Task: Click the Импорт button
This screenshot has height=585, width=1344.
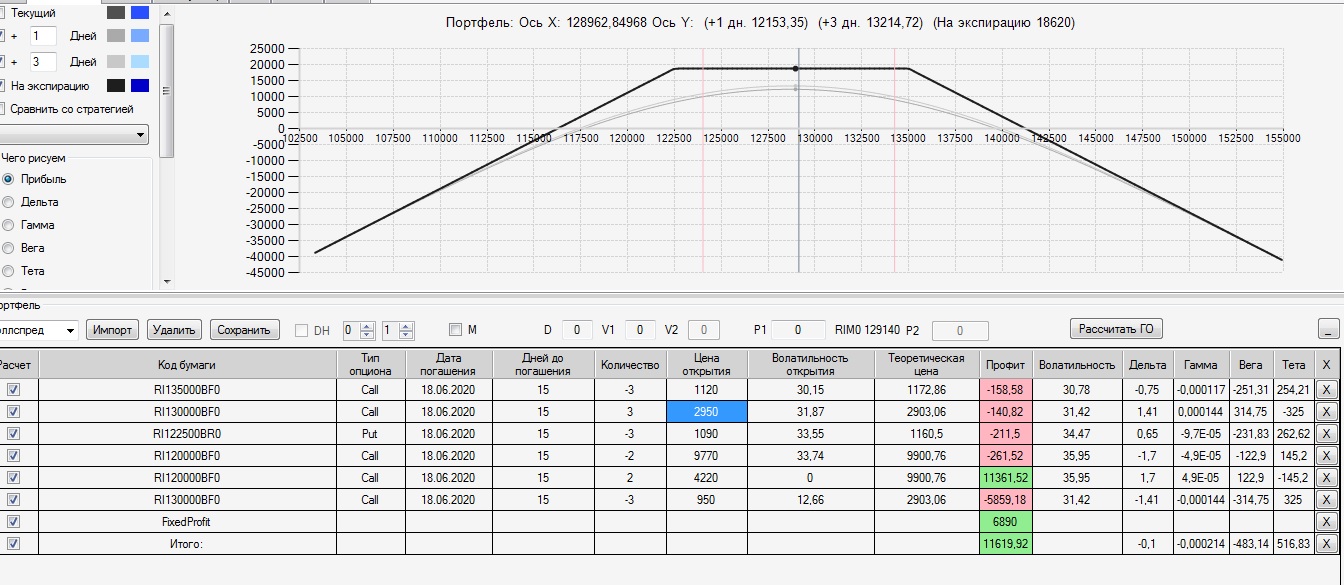Action: (x=112, y=330)
